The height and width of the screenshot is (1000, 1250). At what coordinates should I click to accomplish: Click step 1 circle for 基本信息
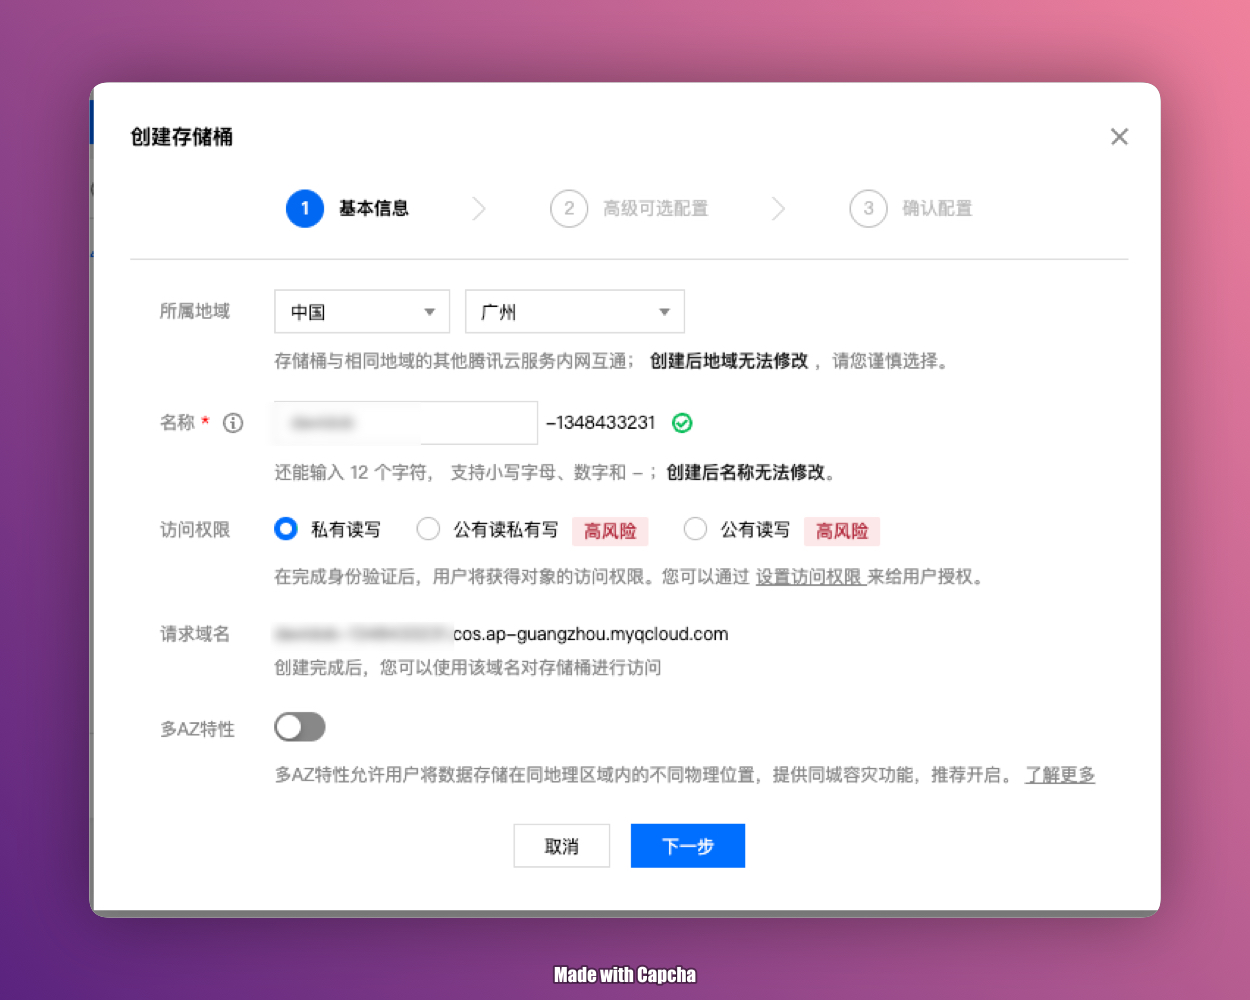point(305,209)
